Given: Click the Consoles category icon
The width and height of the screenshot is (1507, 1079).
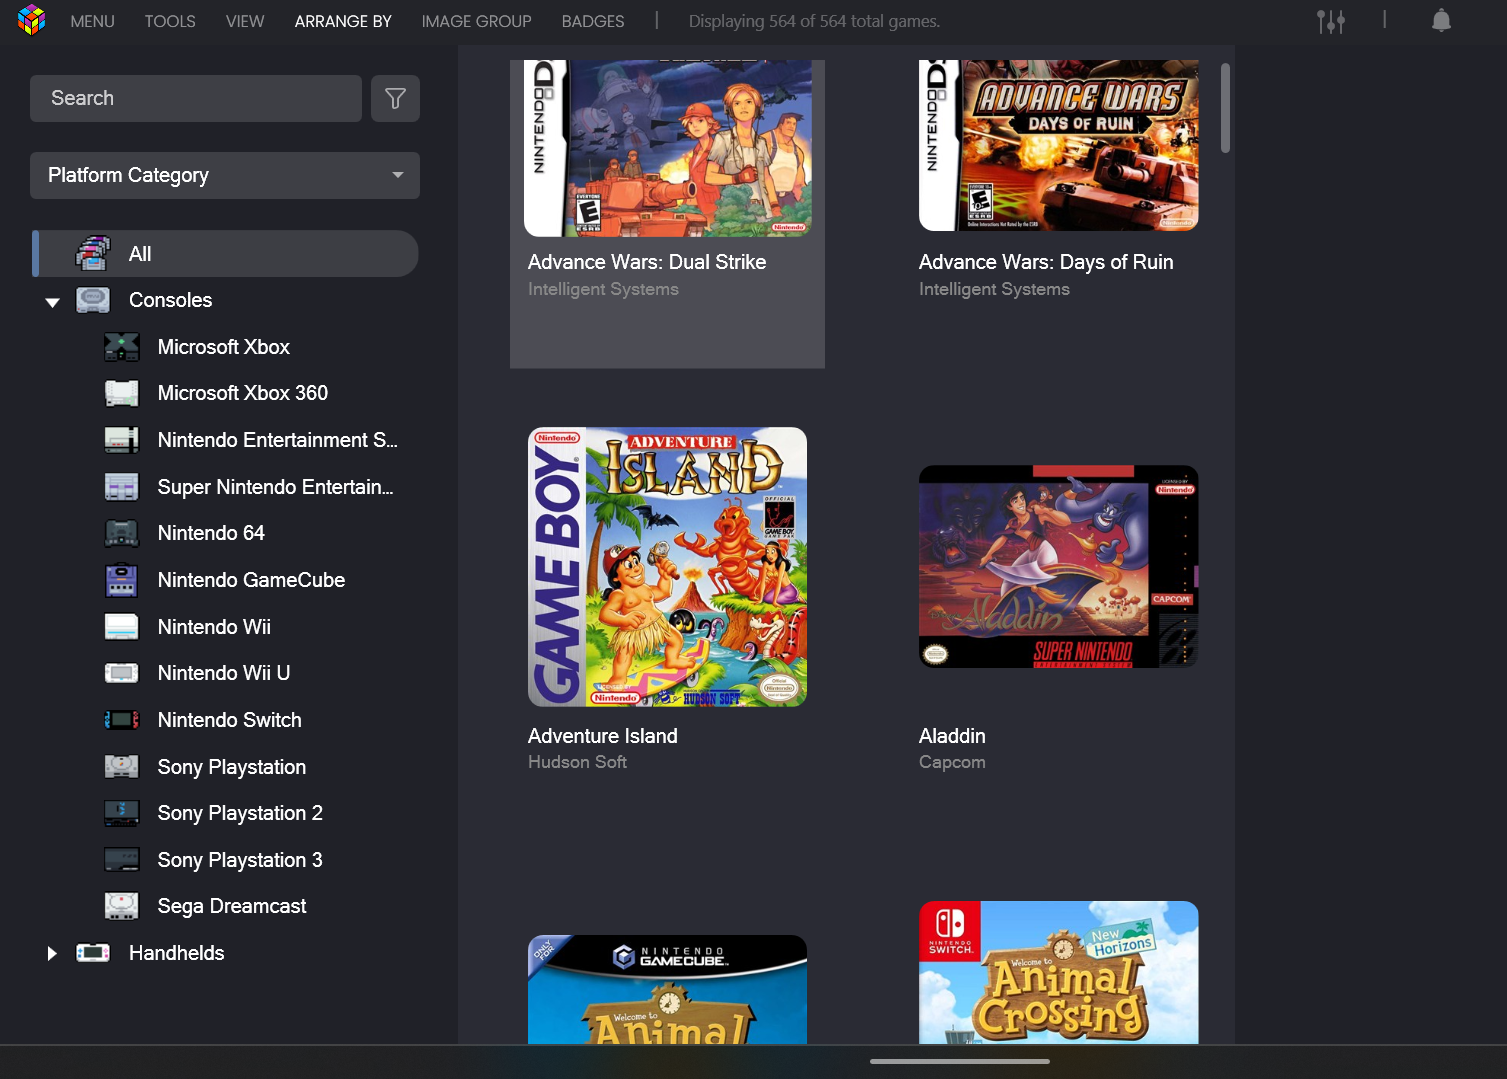Looking at the screenshot, I should tap(93, 300).
